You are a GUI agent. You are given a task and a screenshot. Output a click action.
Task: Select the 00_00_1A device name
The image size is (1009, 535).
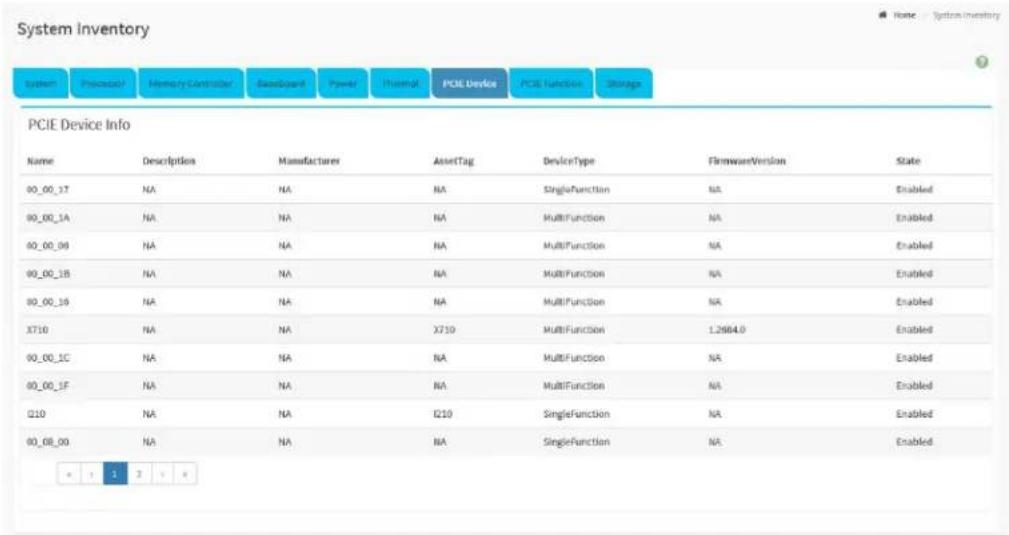[48, 218]
